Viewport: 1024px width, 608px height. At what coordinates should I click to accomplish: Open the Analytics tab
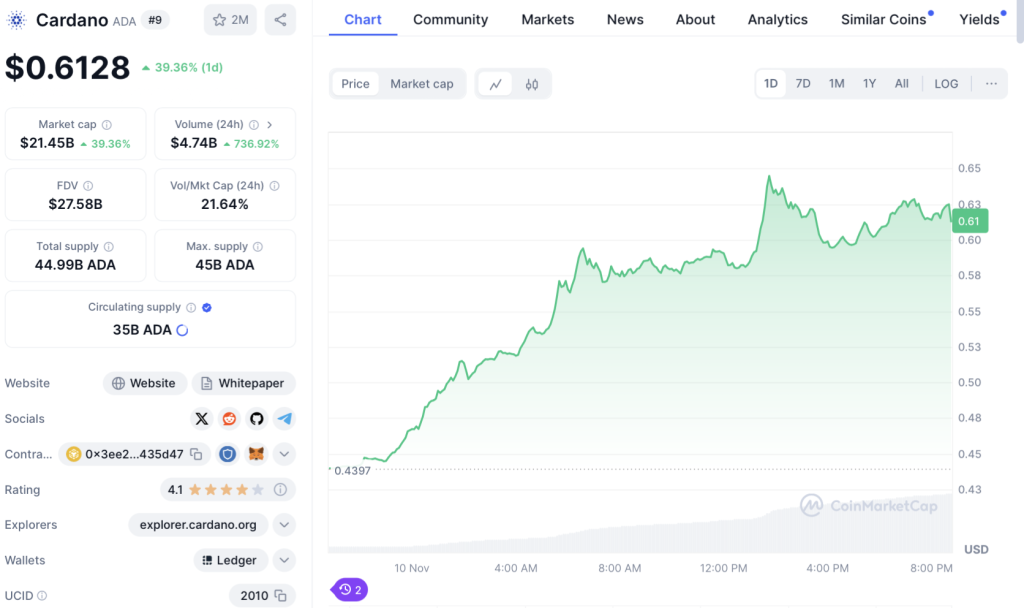(778, 20)
